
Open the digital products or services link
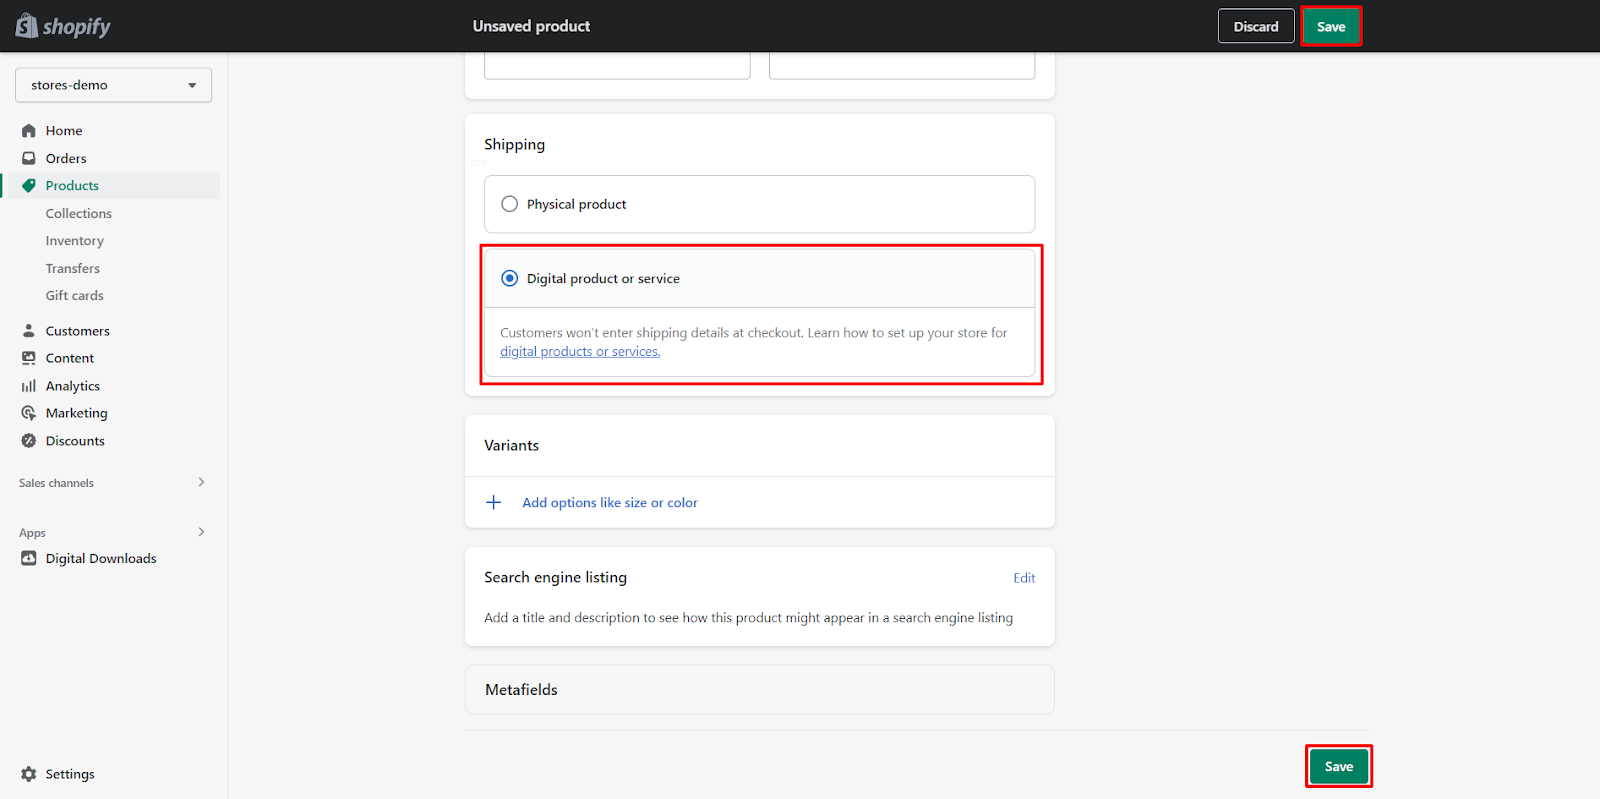coord(580,352)
